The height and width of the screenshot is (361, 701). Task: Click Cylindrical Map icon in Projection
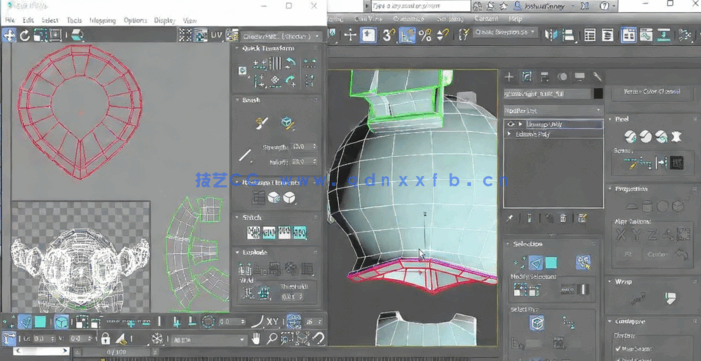pyautogui.click(x=646, y=207)
